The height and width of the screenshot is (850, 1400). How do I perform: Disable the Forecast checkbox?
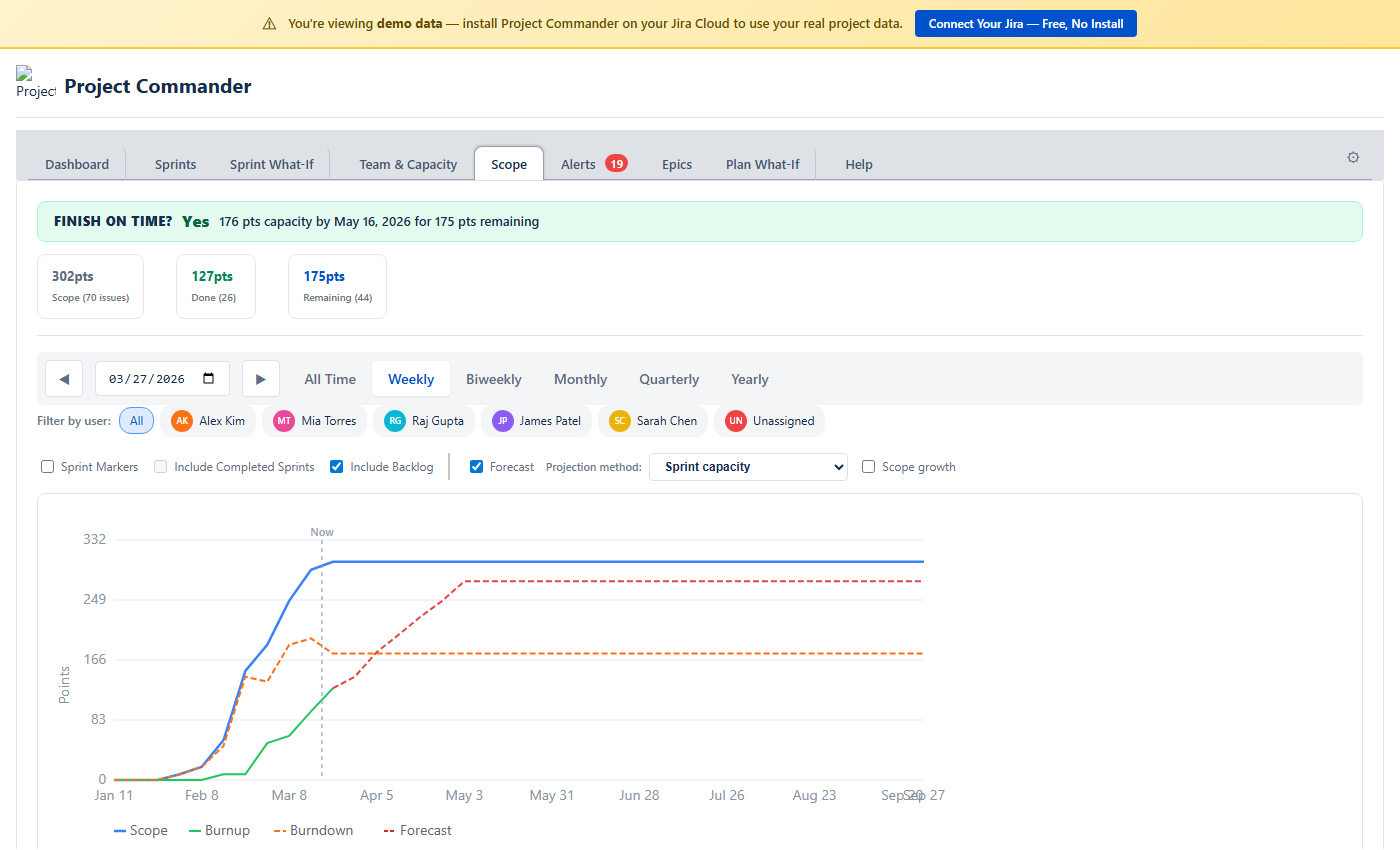477,467
